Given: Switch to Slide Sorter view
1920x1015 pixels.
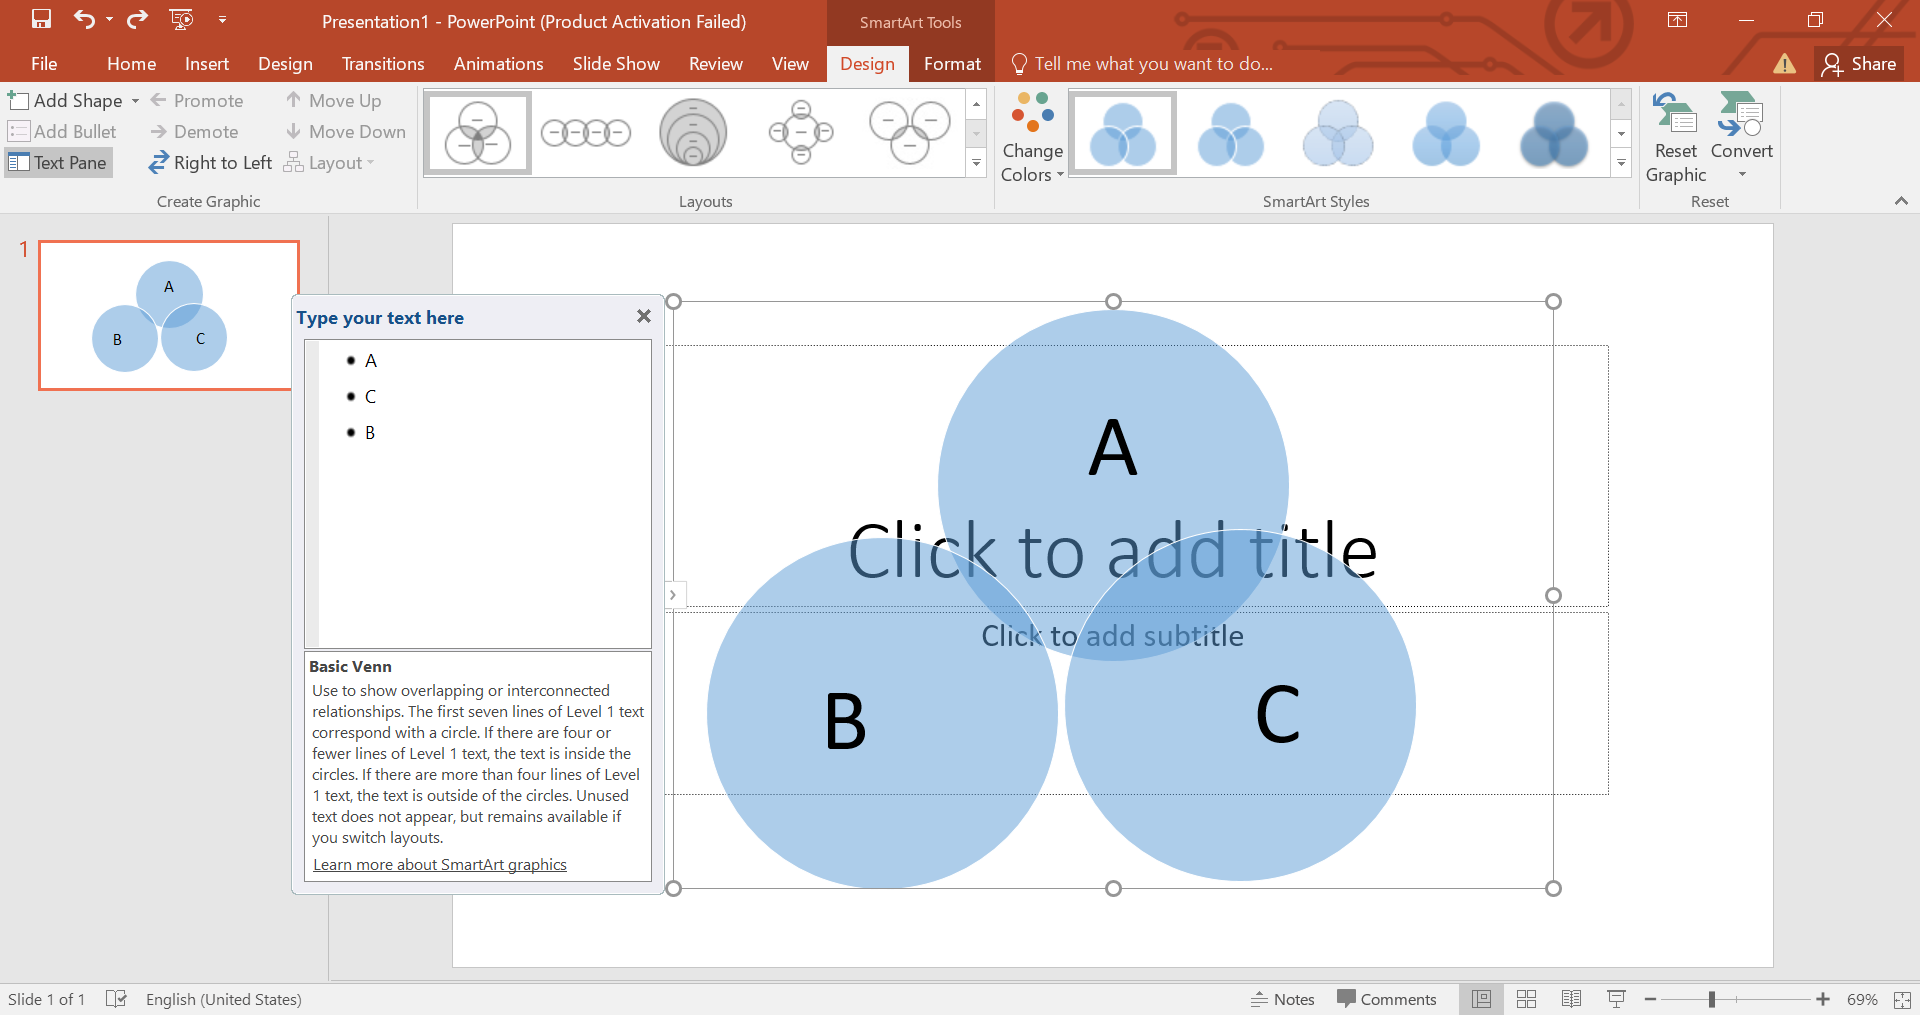Looking at the screenshot, I should coord(1526,999).
